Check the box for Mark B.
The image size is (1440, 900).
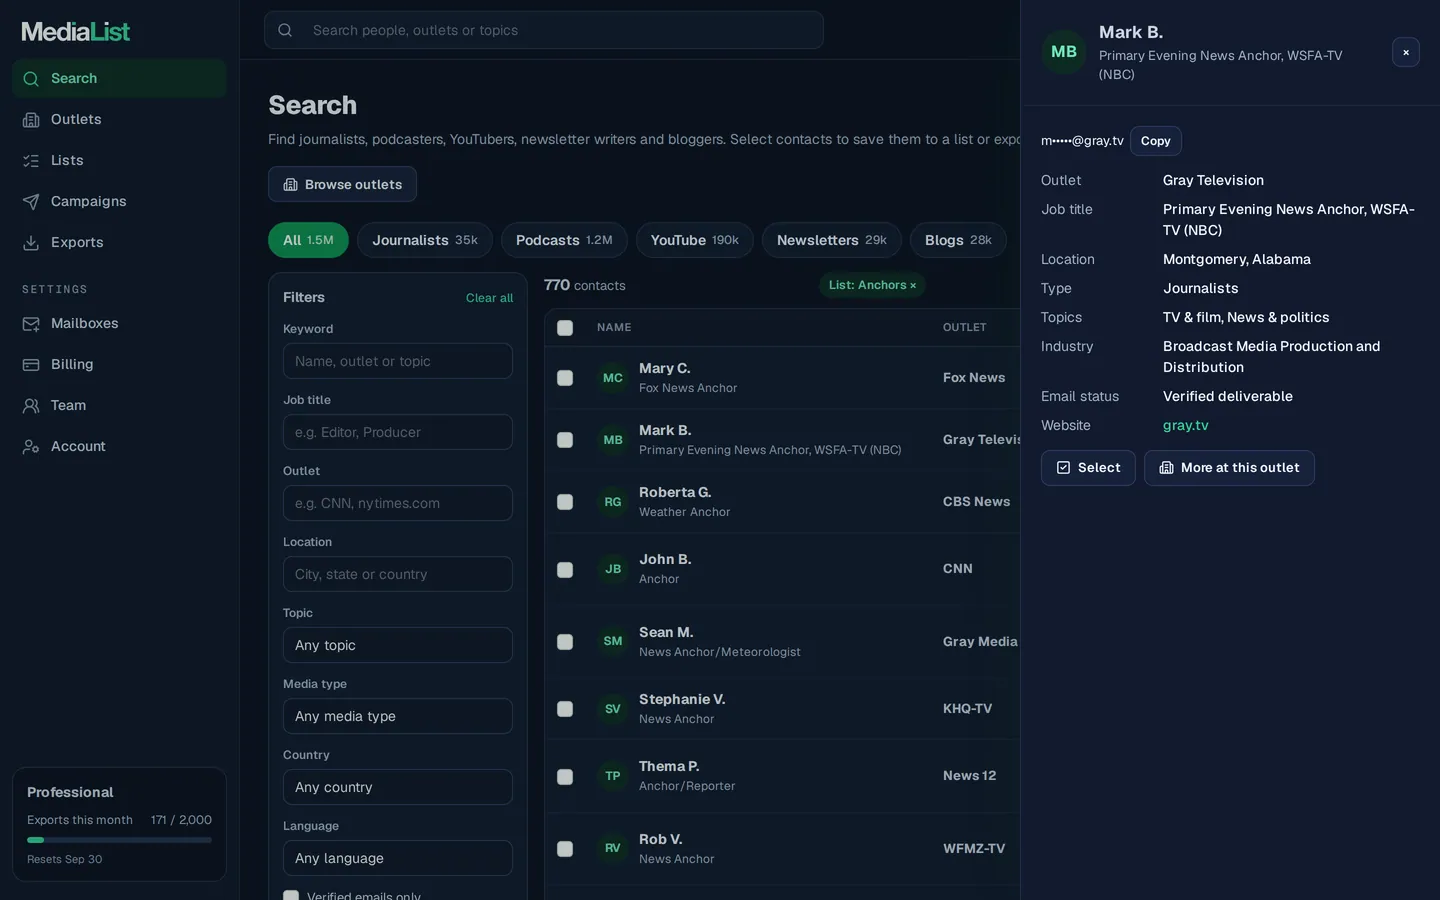(565, 440)
